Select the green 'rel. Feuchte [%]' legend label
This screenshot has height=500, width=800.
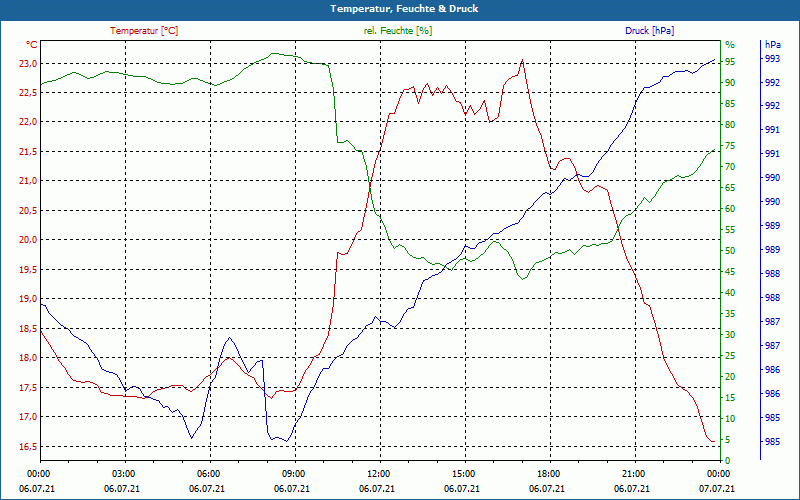(x=398, y=31)
